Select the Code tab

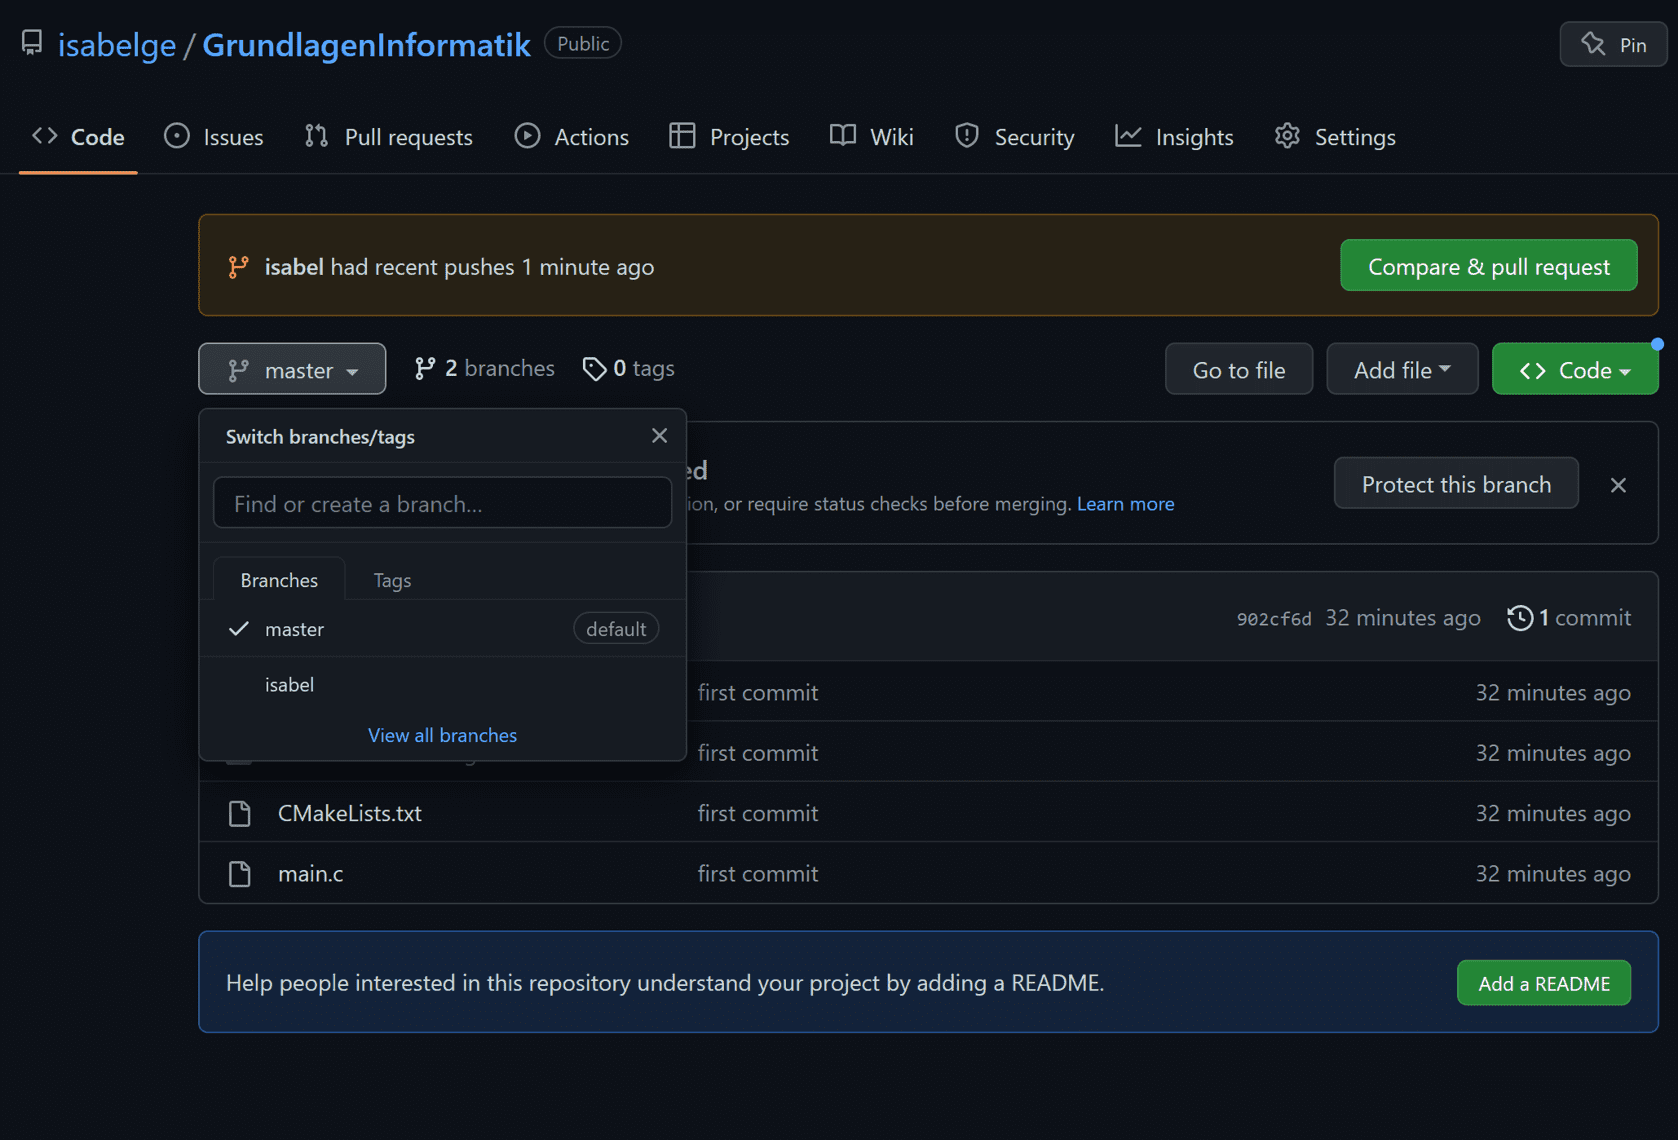click(78, 137)
